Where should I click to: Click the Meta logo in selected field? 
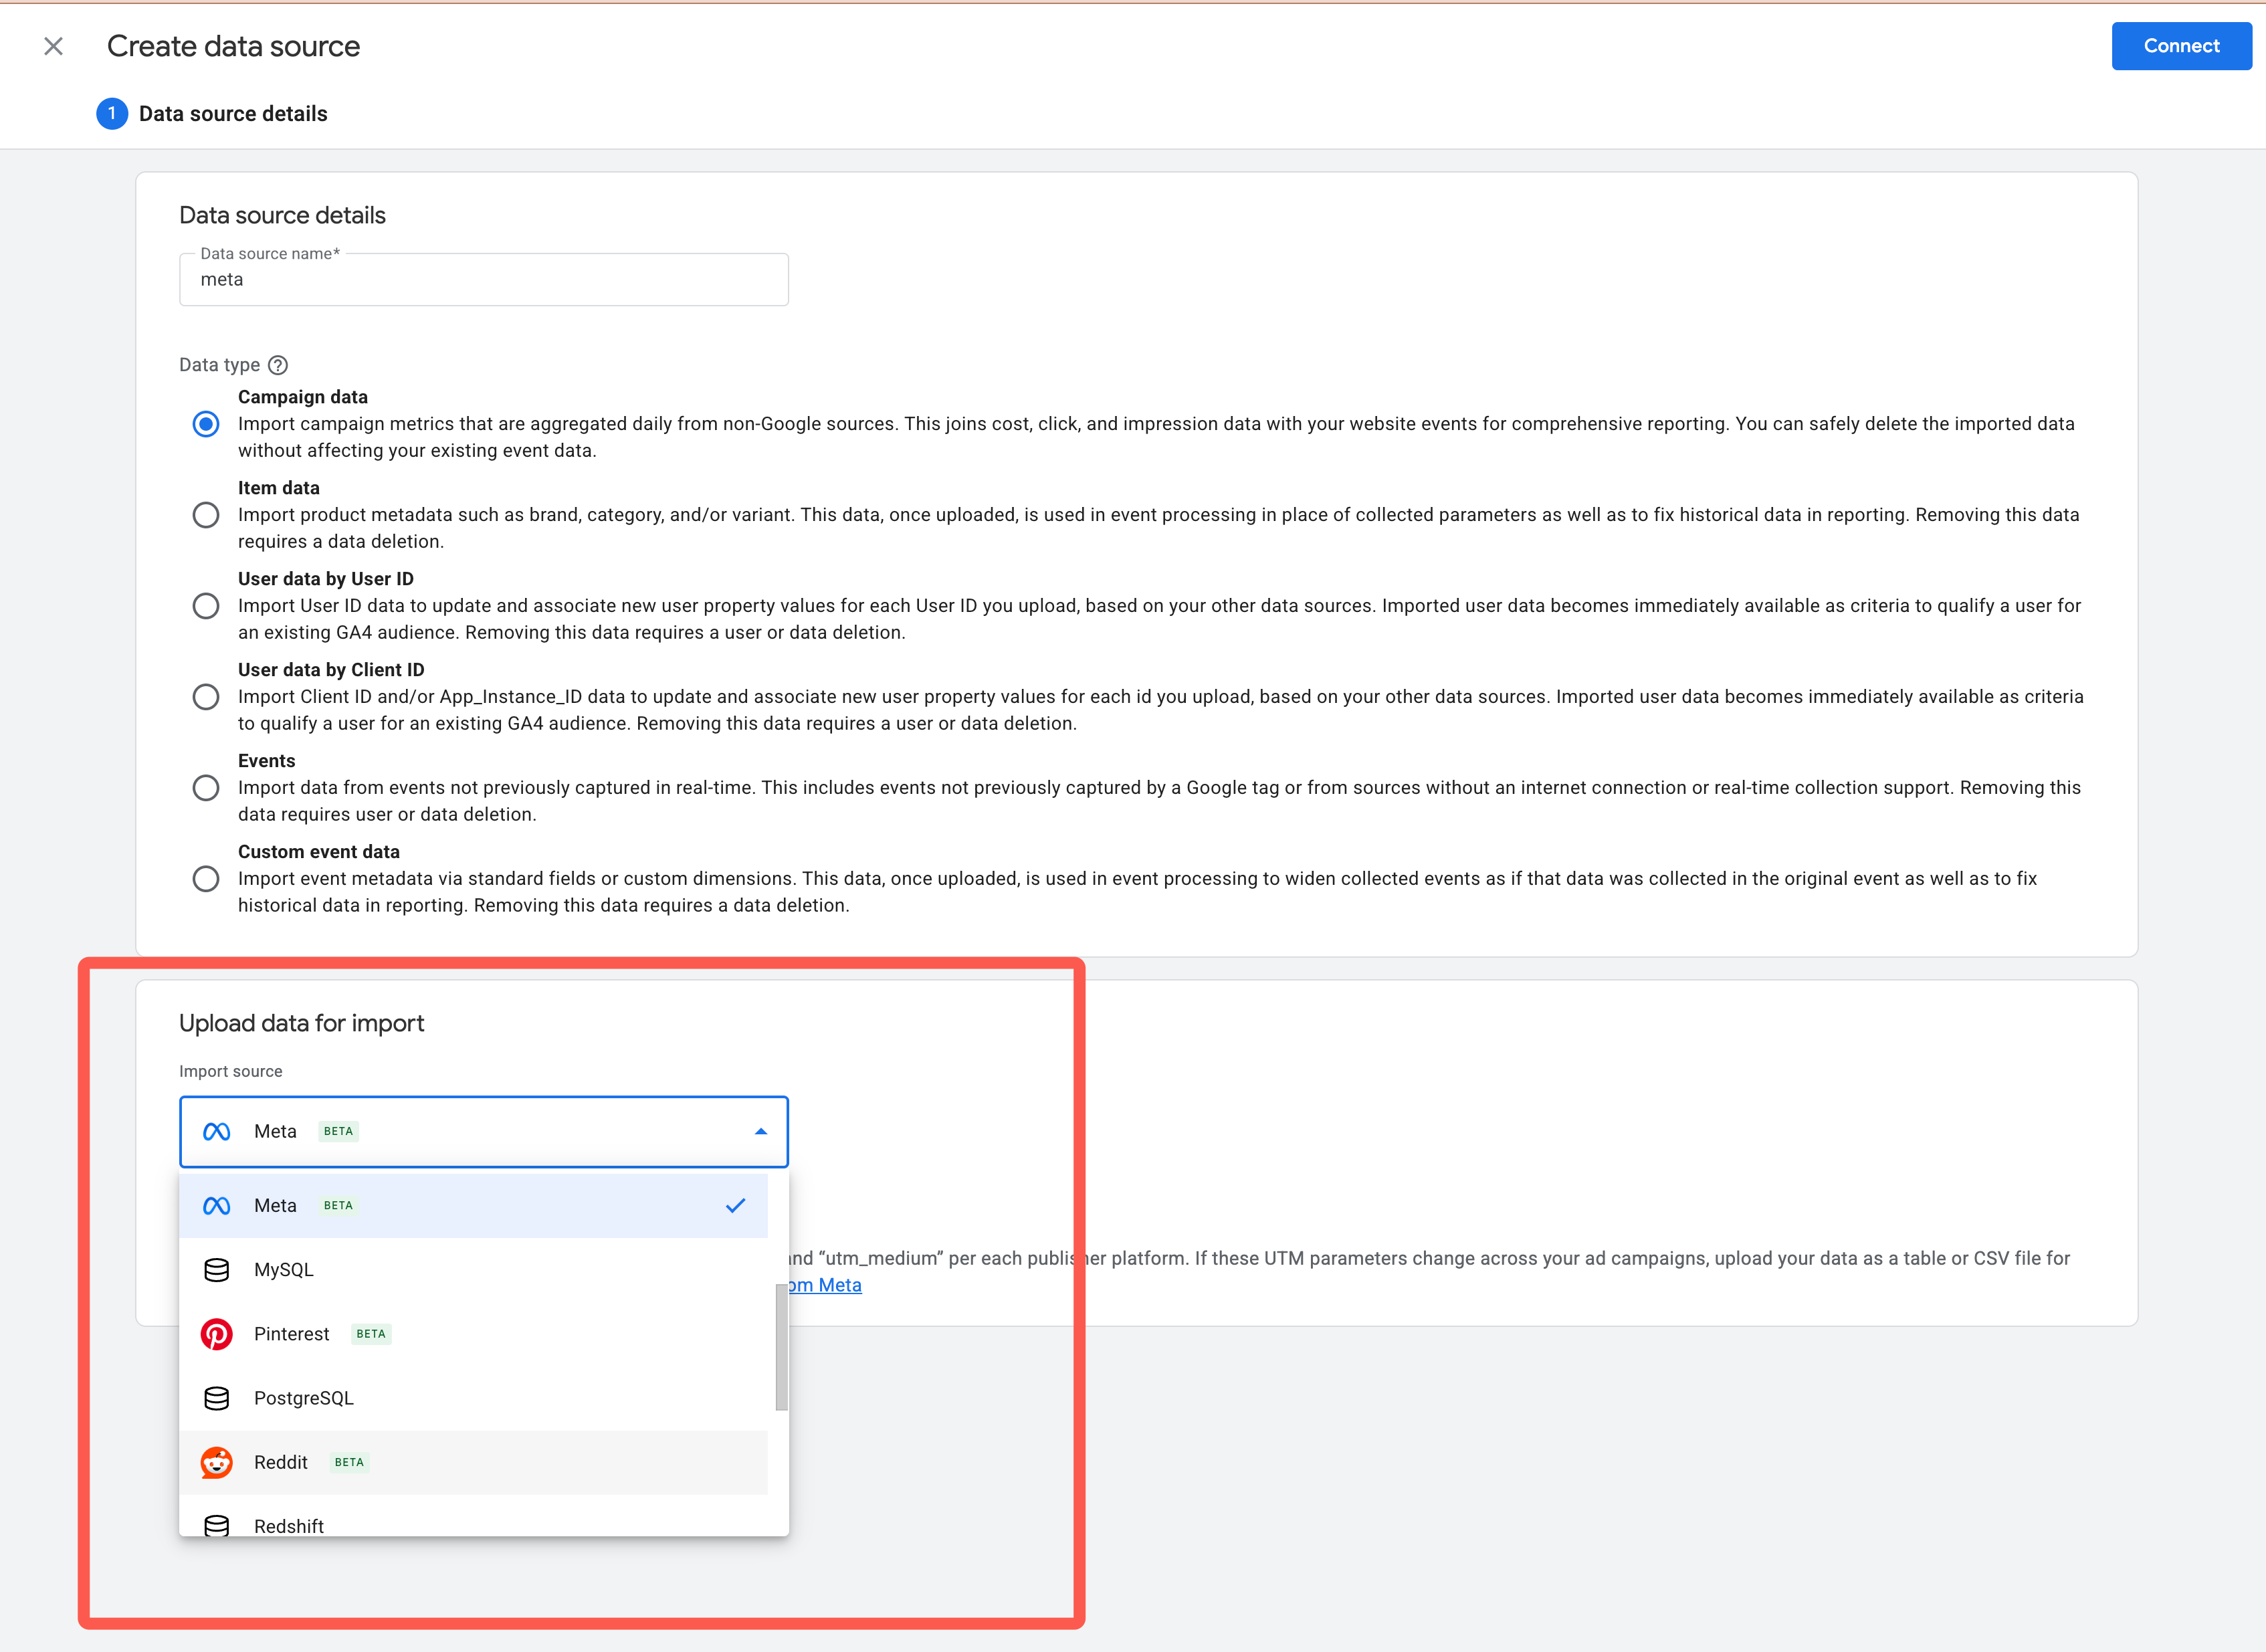pos(217,1132)
